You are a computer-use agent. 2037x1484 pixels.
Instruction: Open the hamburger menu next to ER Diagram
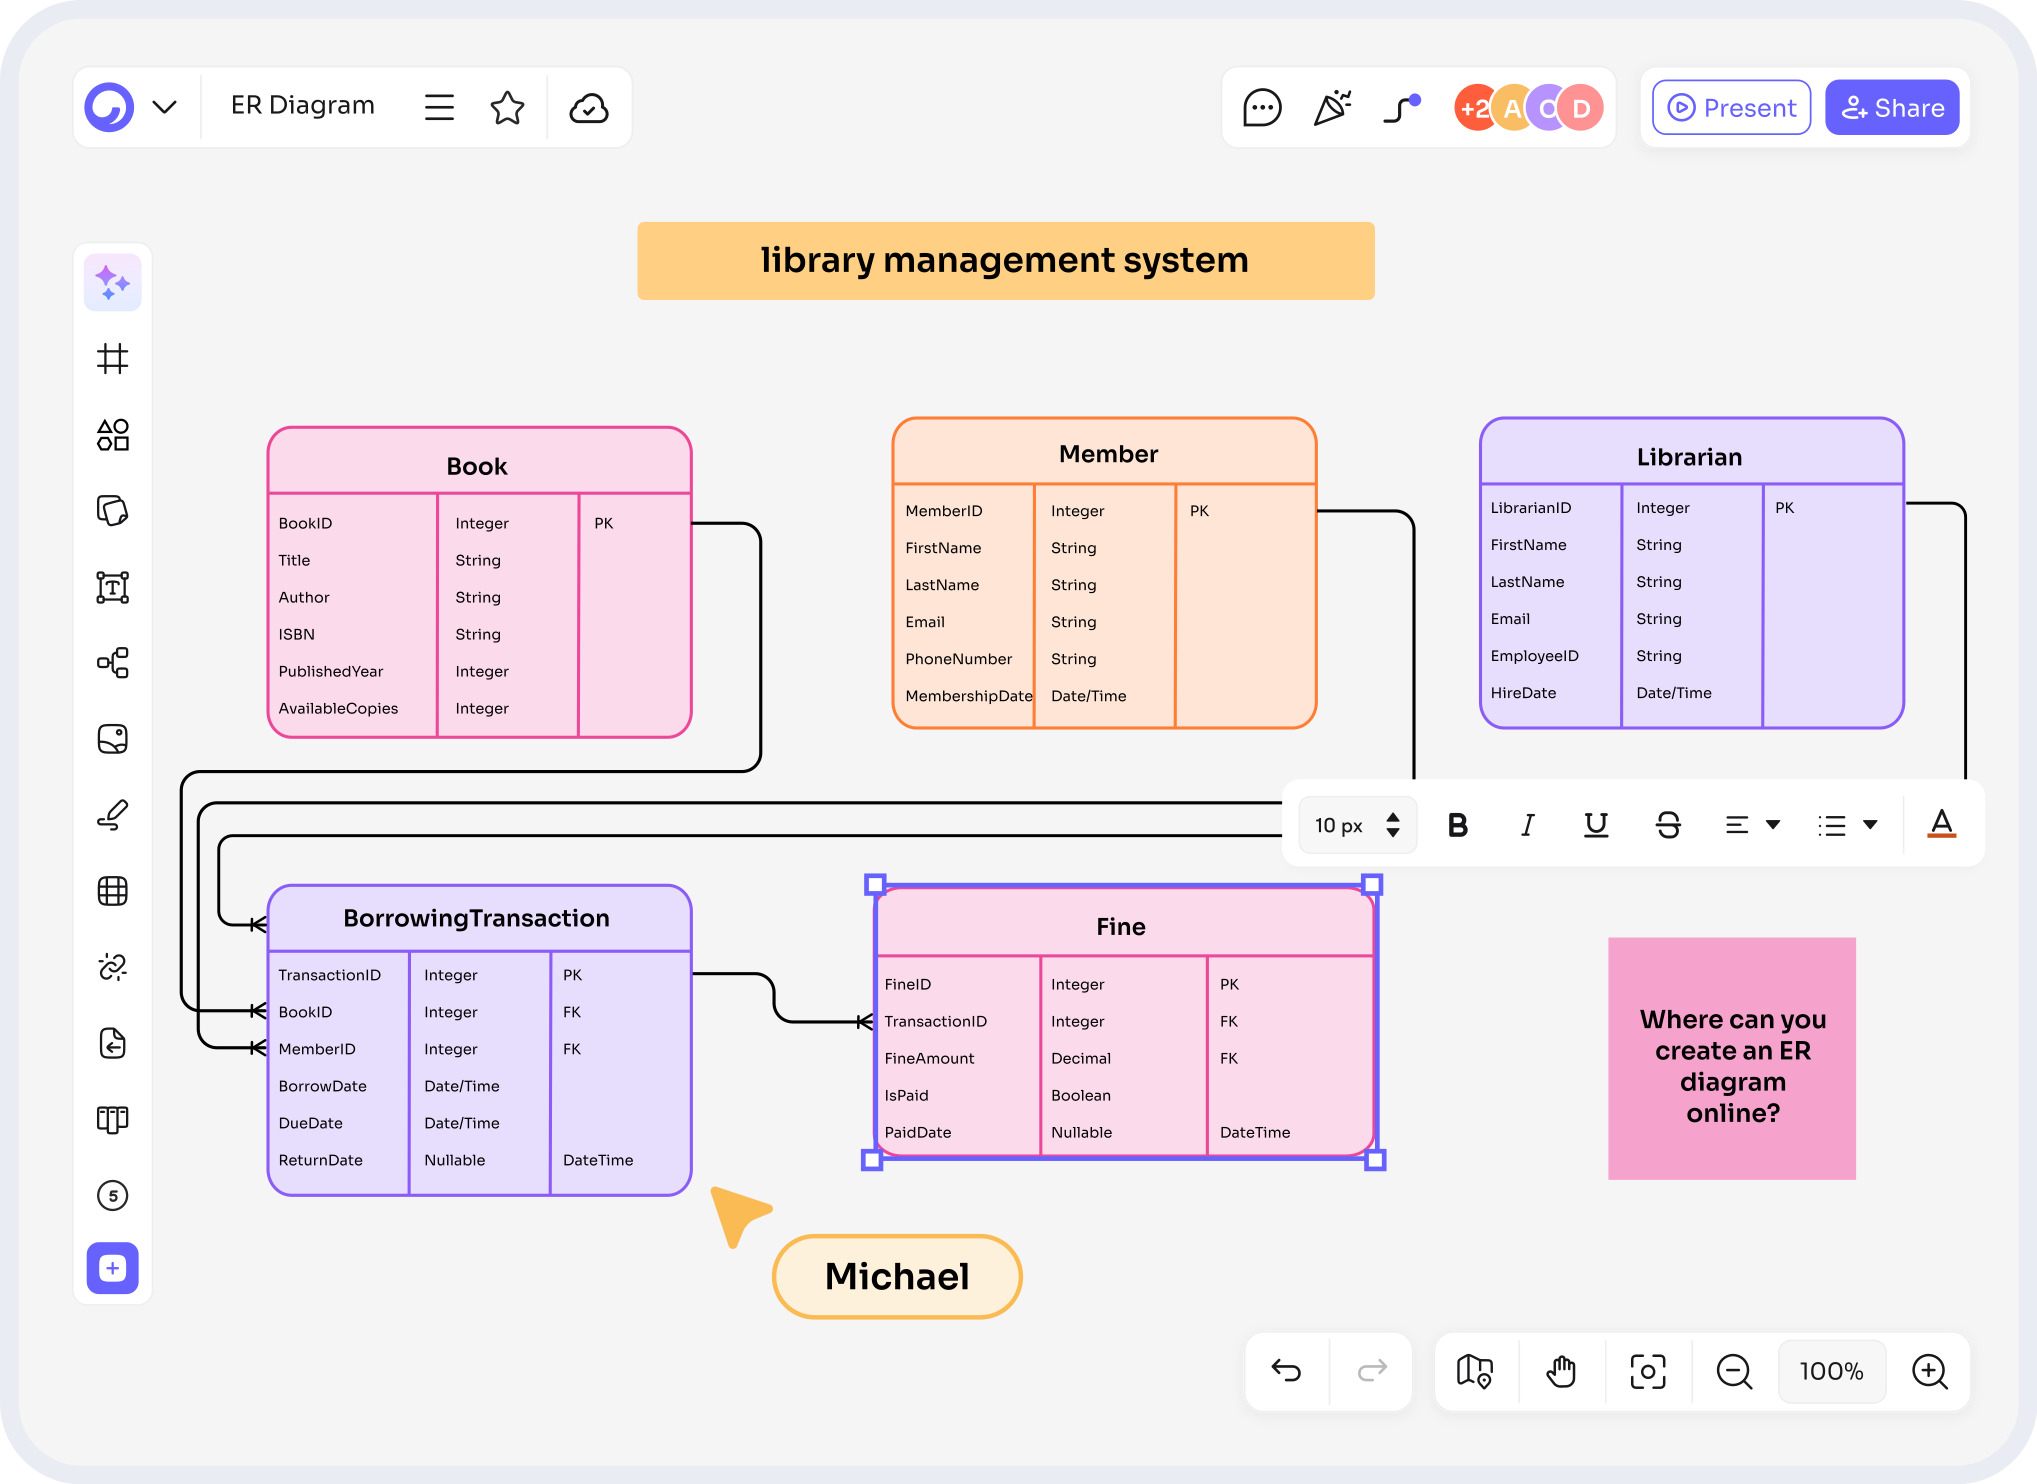(439, 107)
